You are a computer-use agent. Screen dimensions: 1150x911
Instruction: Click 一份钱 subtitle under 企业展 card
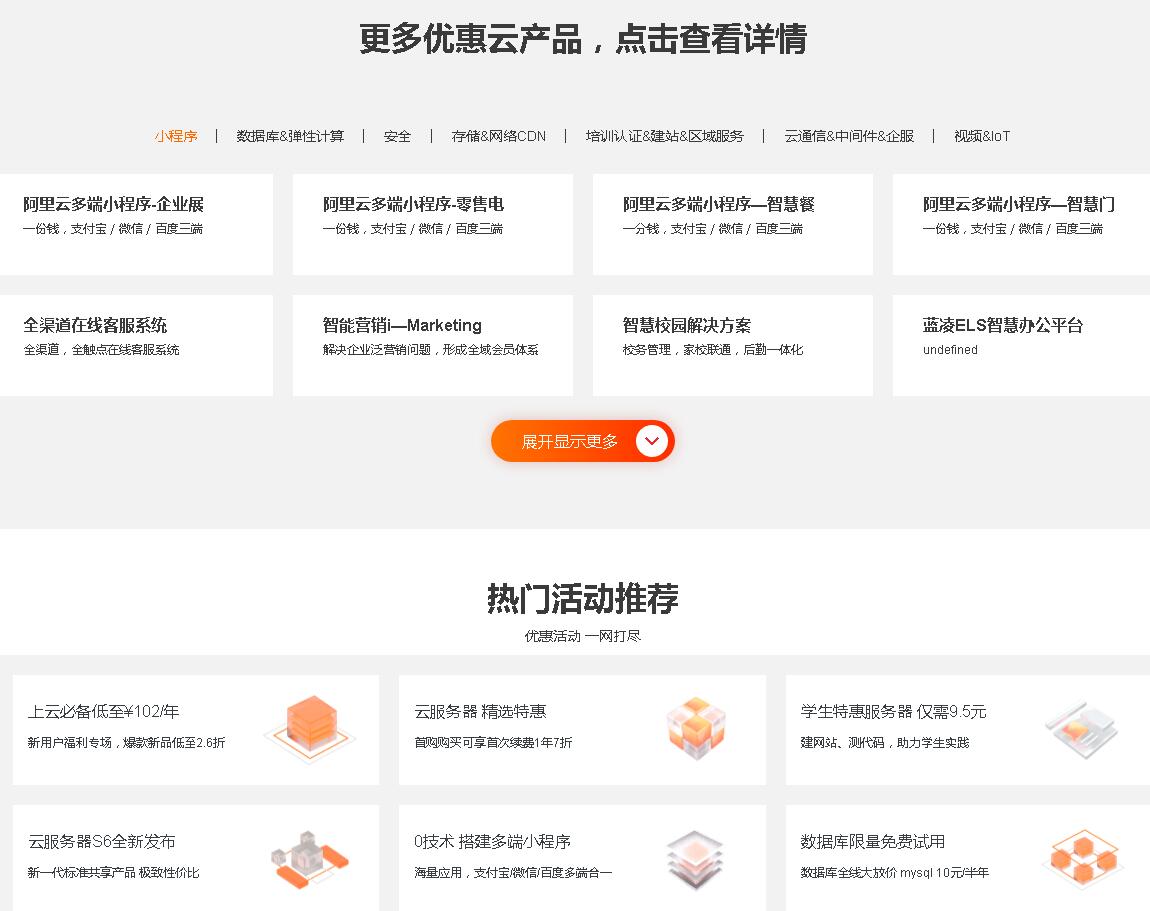point(113,228)
